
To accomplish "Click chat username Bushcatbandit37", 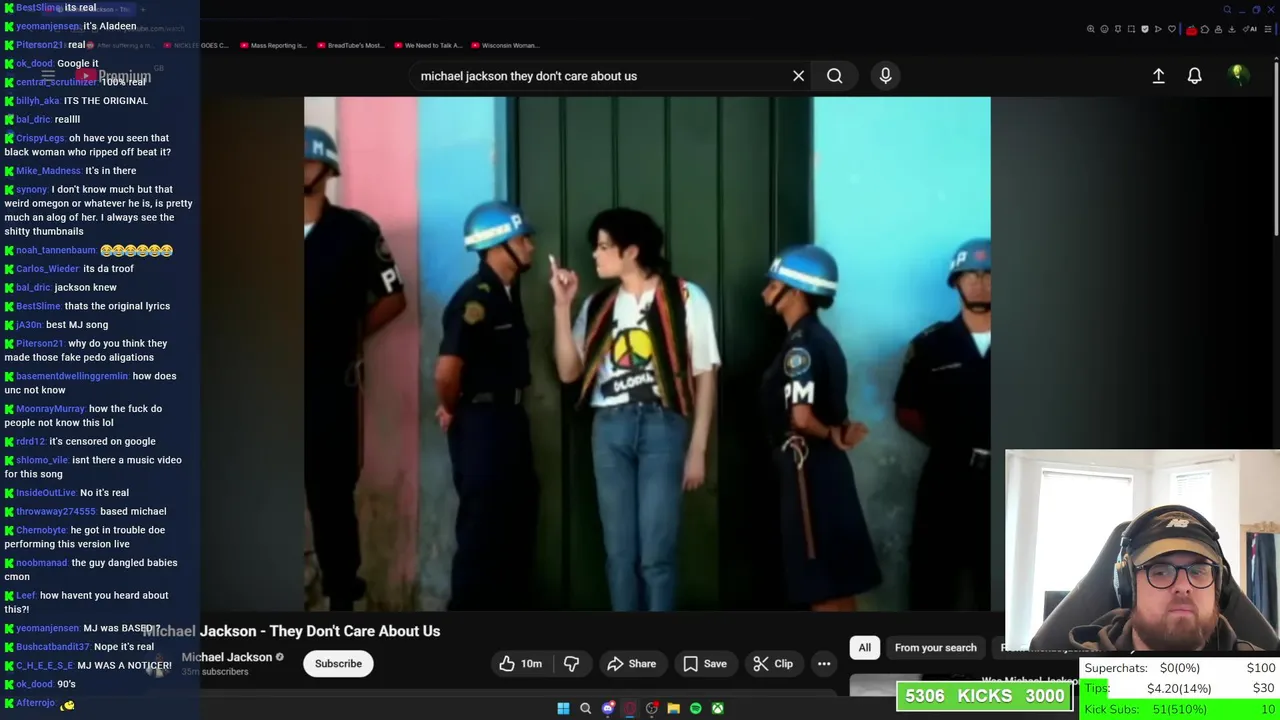I will [53, 646].
